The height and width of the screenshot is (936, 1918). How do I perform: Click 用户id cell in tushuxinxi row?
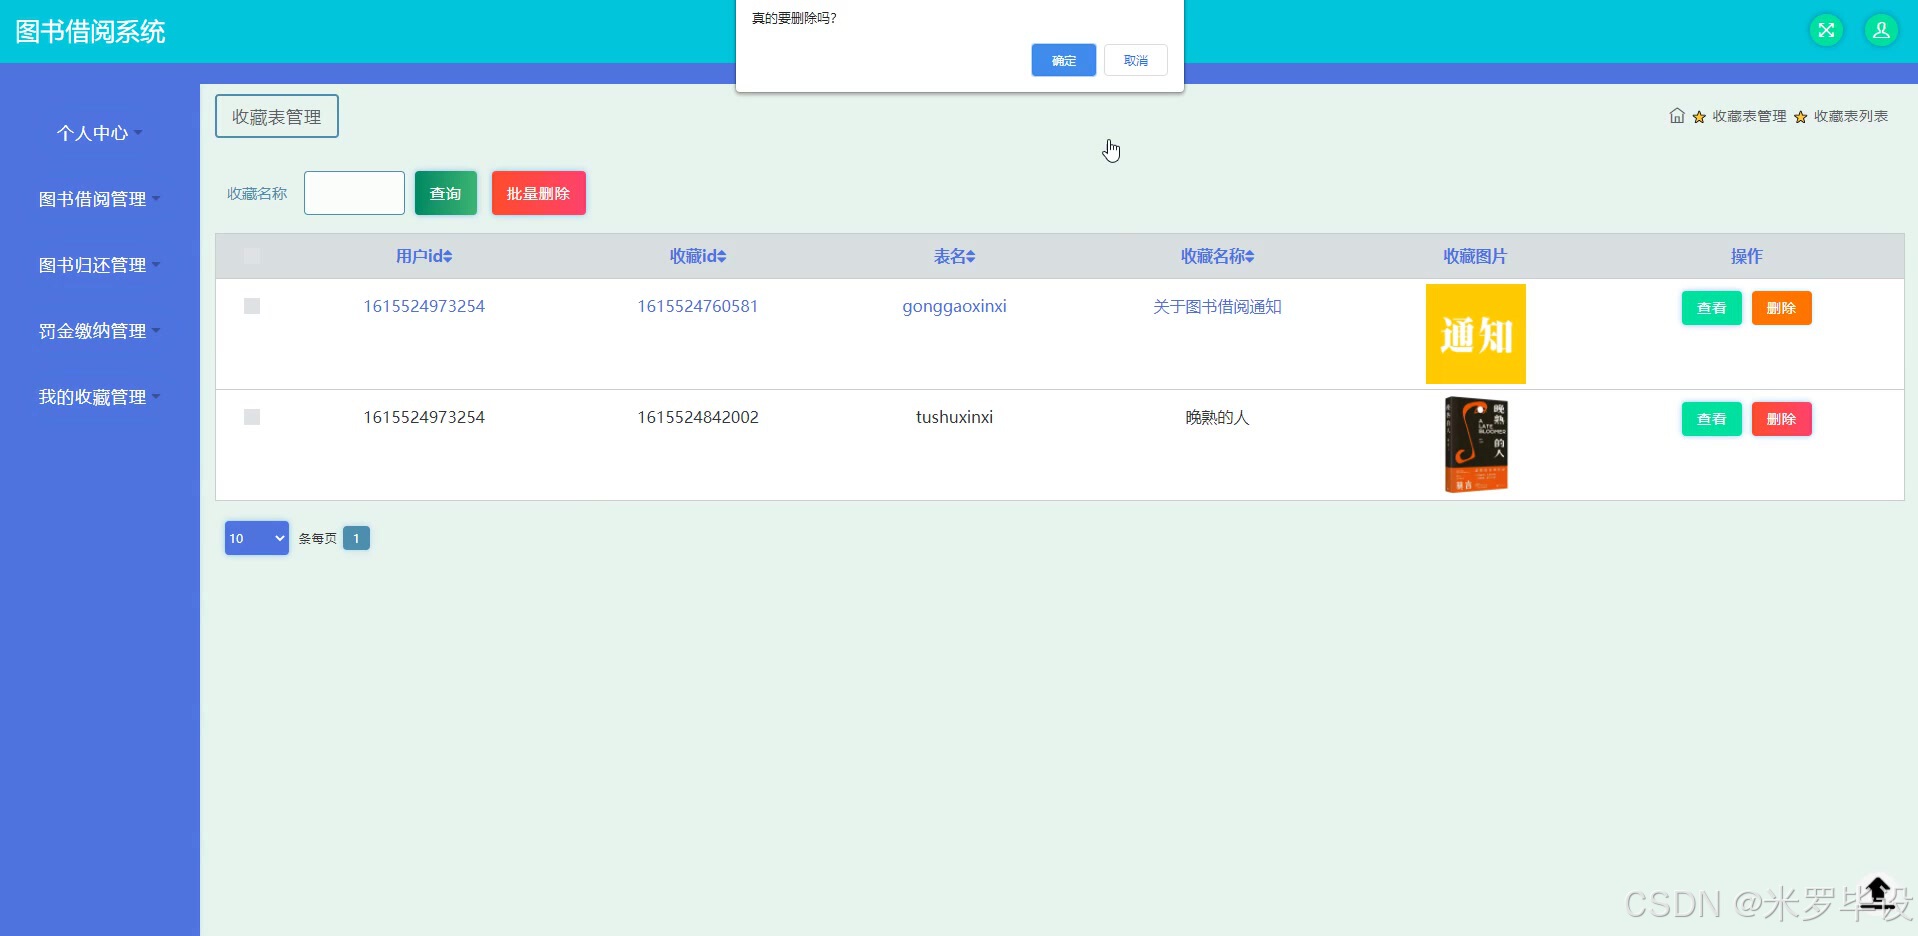424,417
